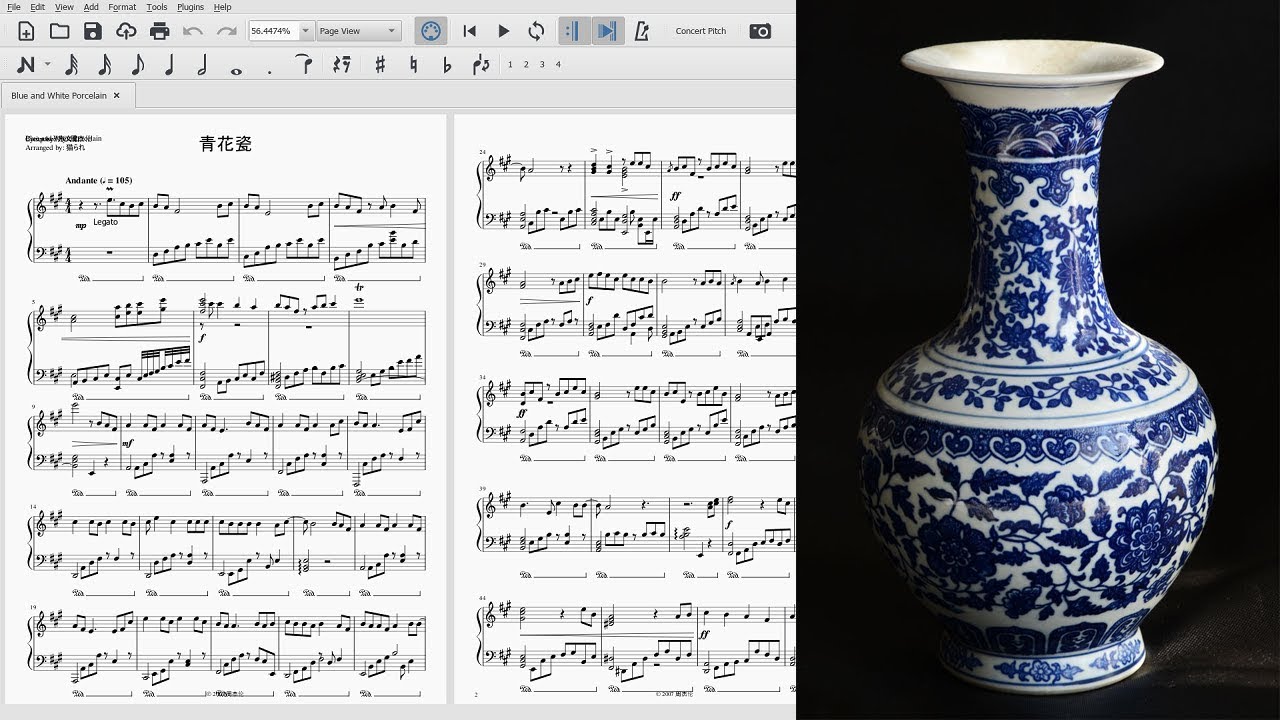This screenshot has width=1280, height=720.
Task: Select voice 3
Action: (542, 65)
